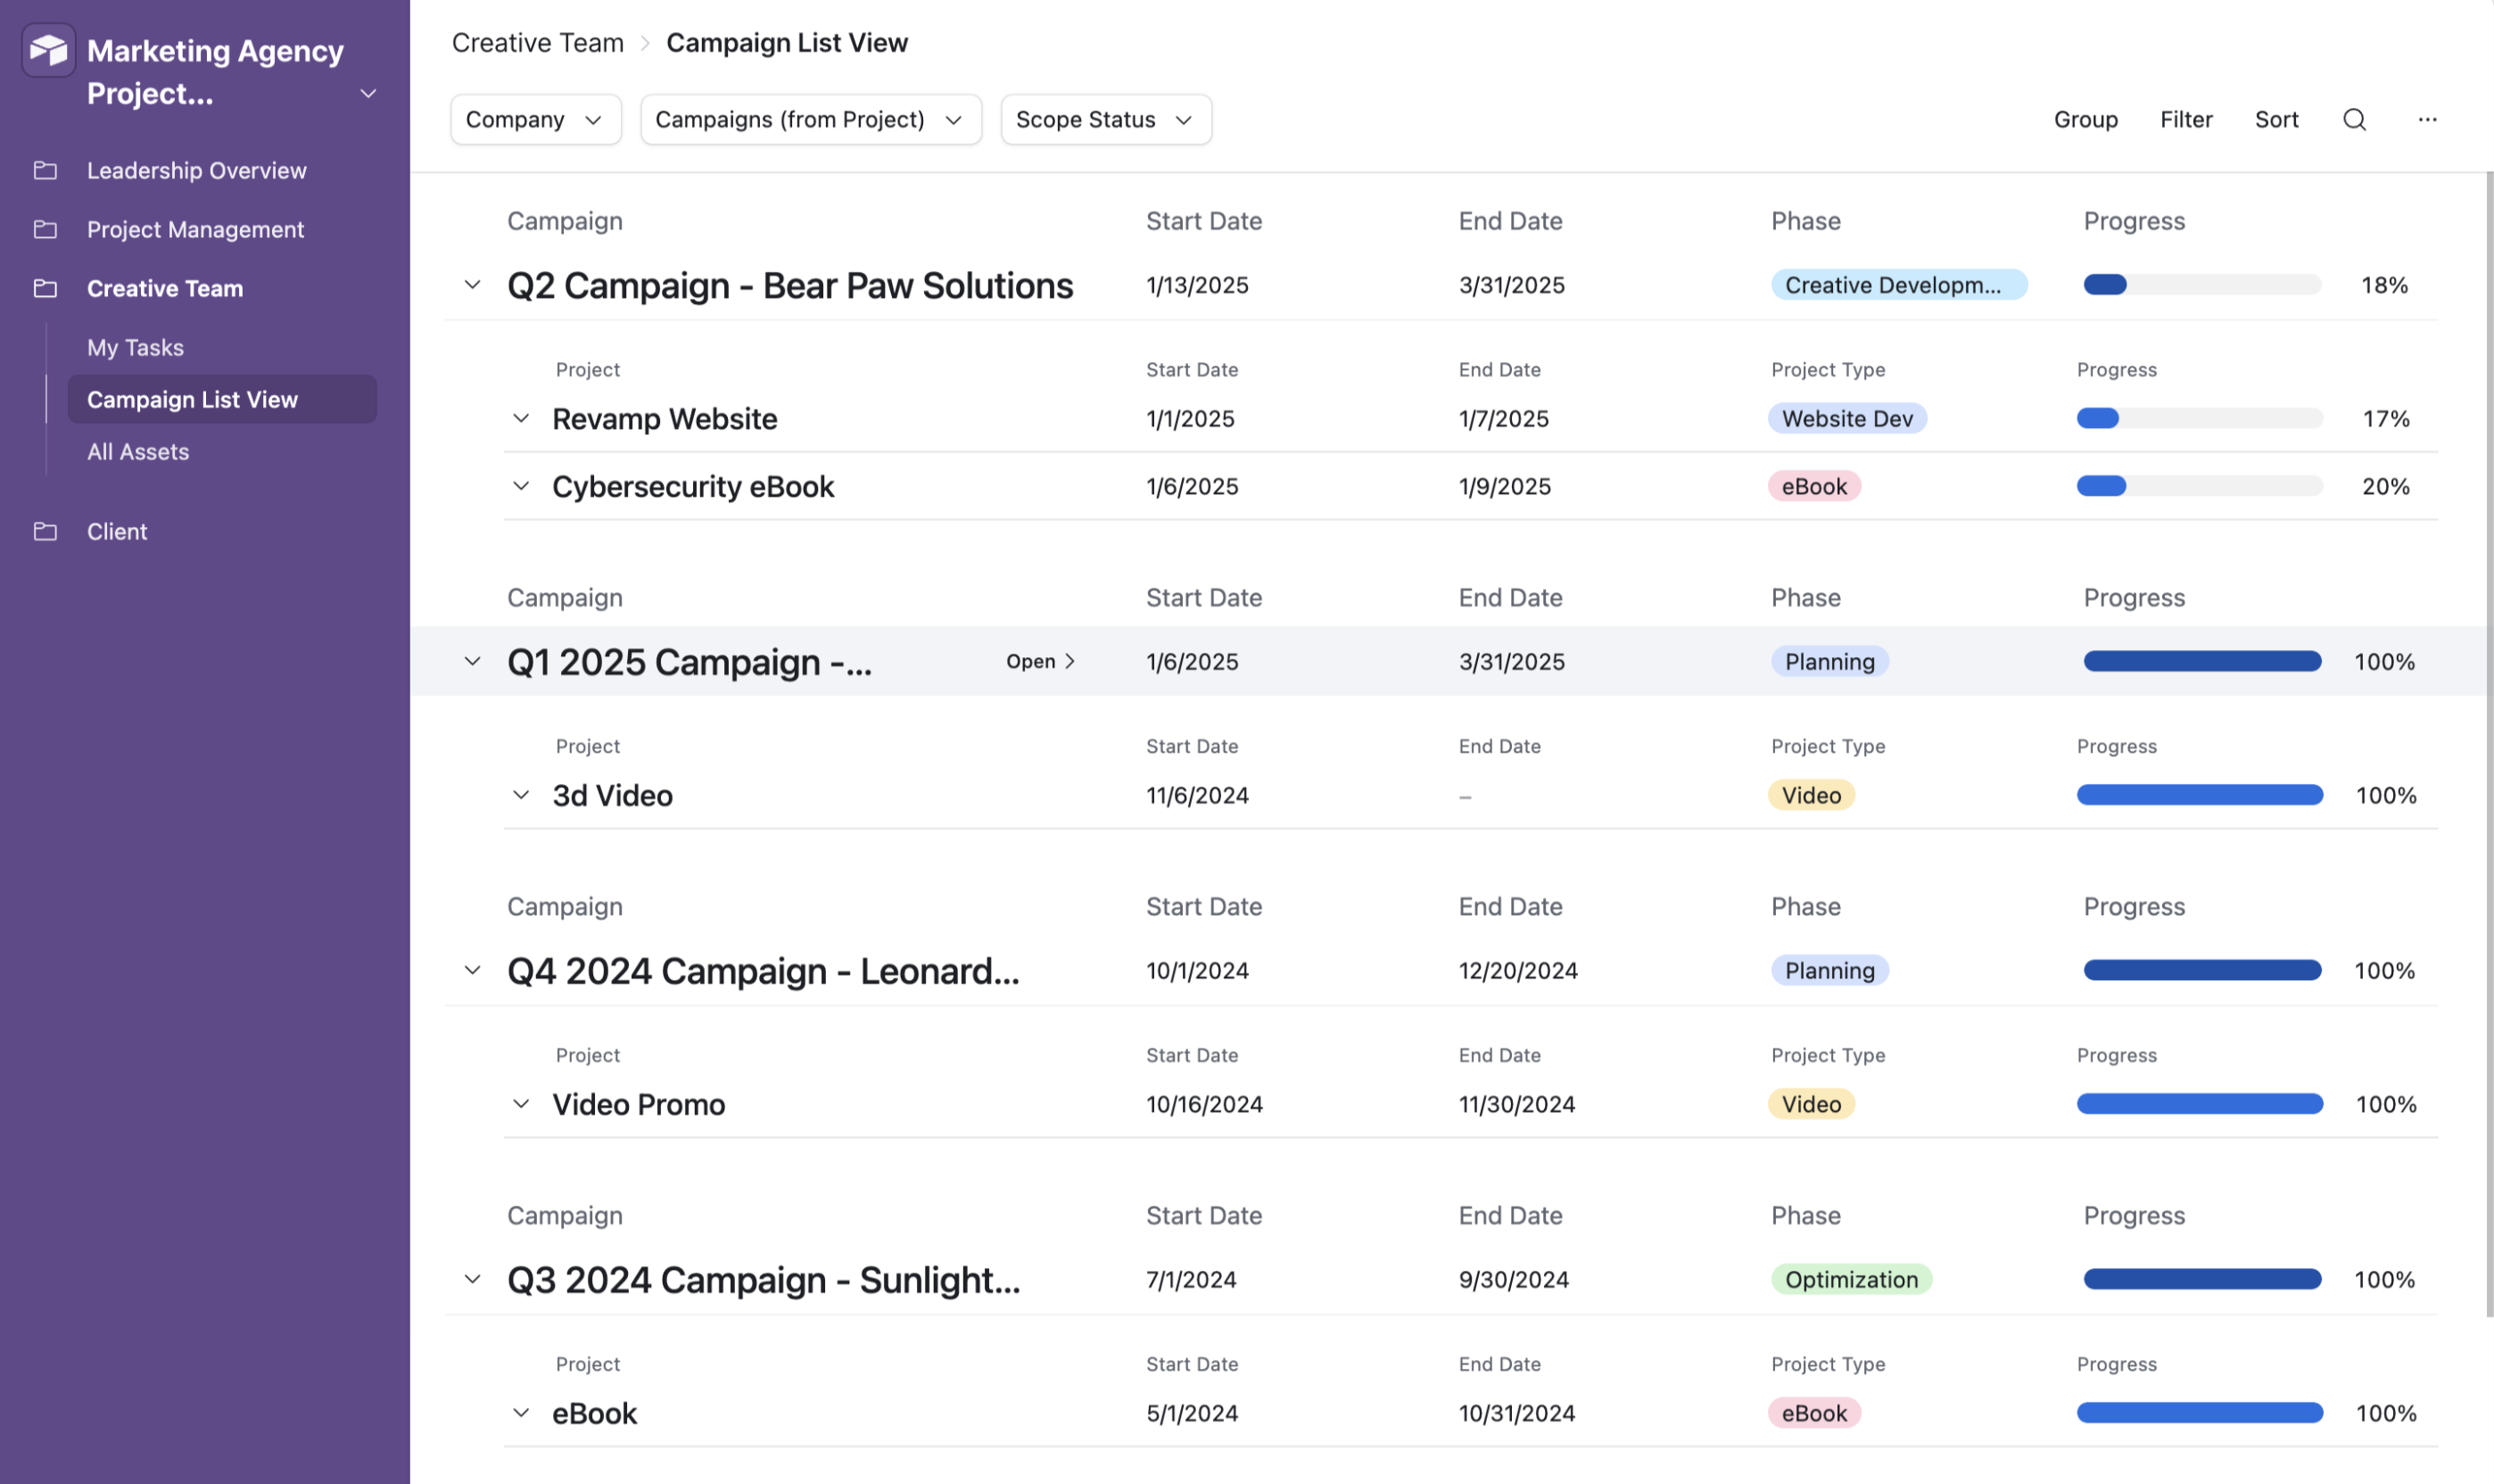Viewport: 2494px width, 1484px height.
Task: Select the folder icon beside Leadership Overview
Action: click(46, 170)
